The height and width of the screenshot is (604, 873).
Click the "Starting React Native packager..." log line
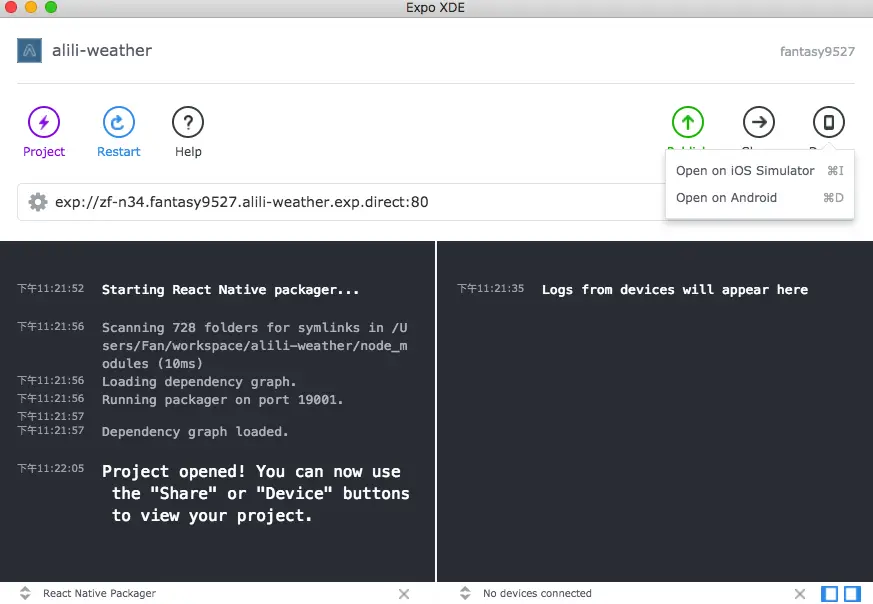pos(230,289)
